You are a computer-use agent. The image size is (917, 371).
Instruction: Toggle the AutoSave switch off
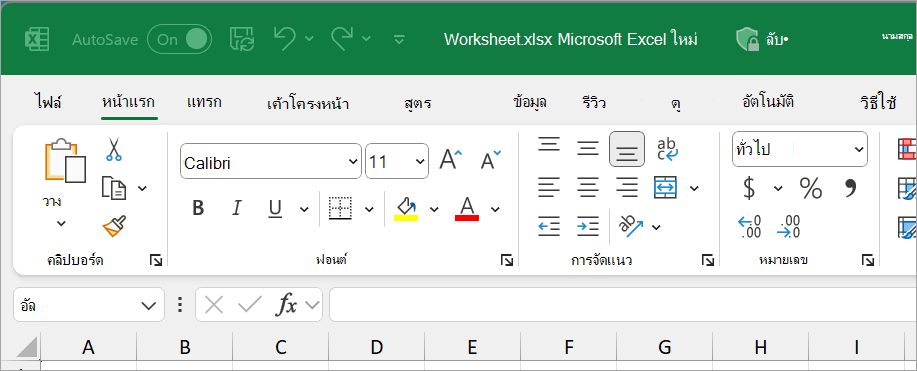(x=180, y=39)
